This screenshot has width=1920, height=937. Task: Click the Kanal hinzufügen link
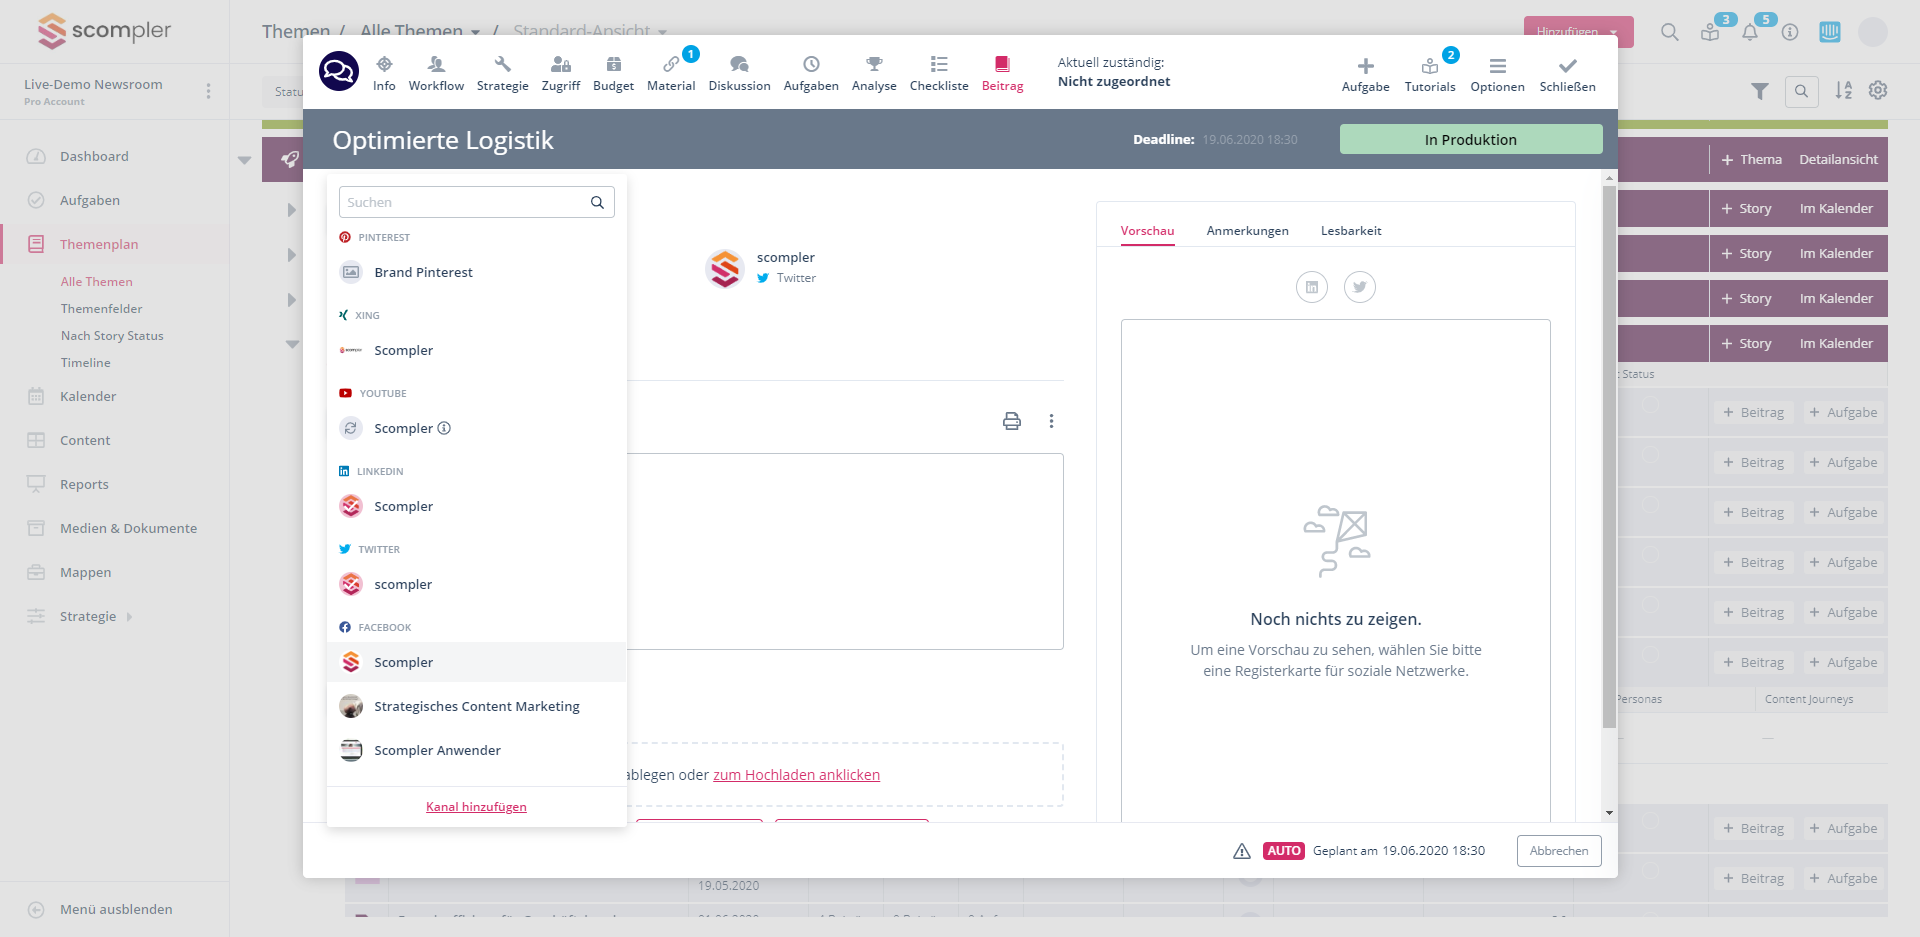(476, 807)
